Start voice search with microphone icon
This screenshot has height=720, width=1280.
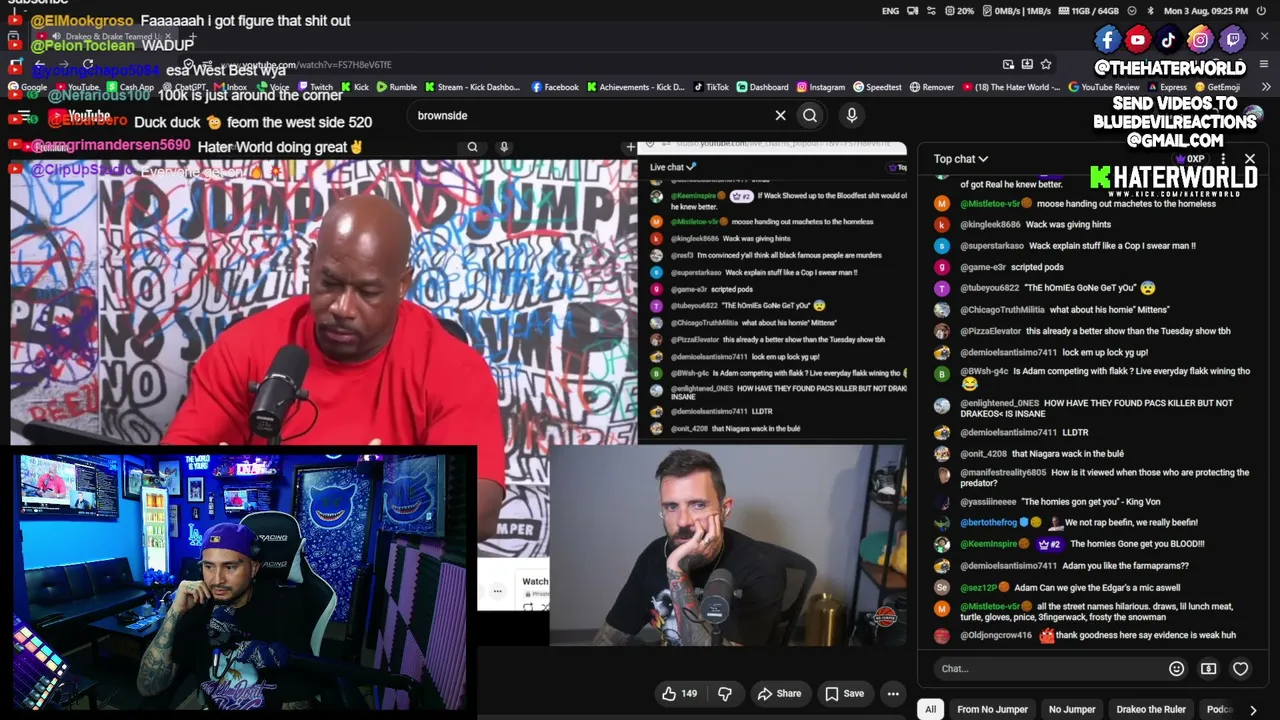click(x=852, y=115)
